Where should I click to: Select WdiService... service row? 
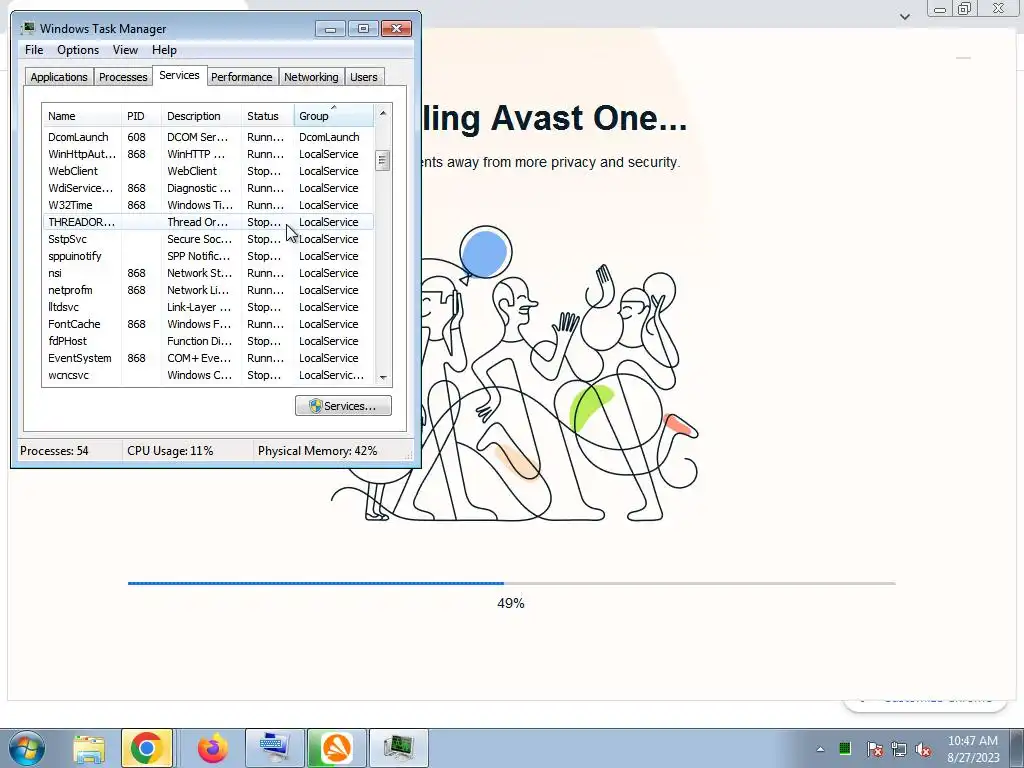coord(208,188)
